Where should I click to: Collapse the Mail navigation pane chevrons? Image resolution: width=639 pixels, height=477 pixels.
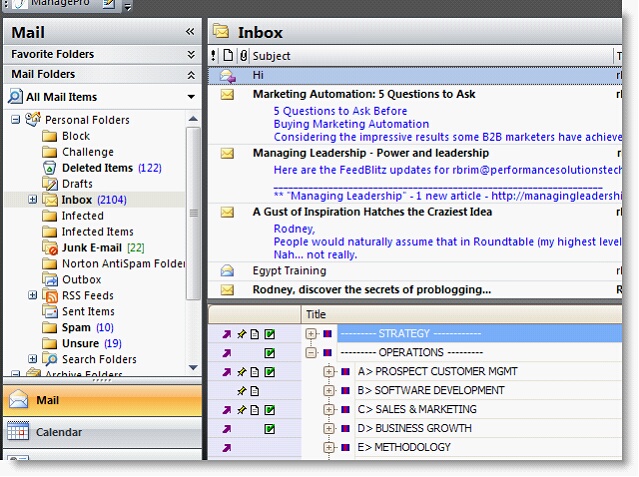click(x=190, y=31)
